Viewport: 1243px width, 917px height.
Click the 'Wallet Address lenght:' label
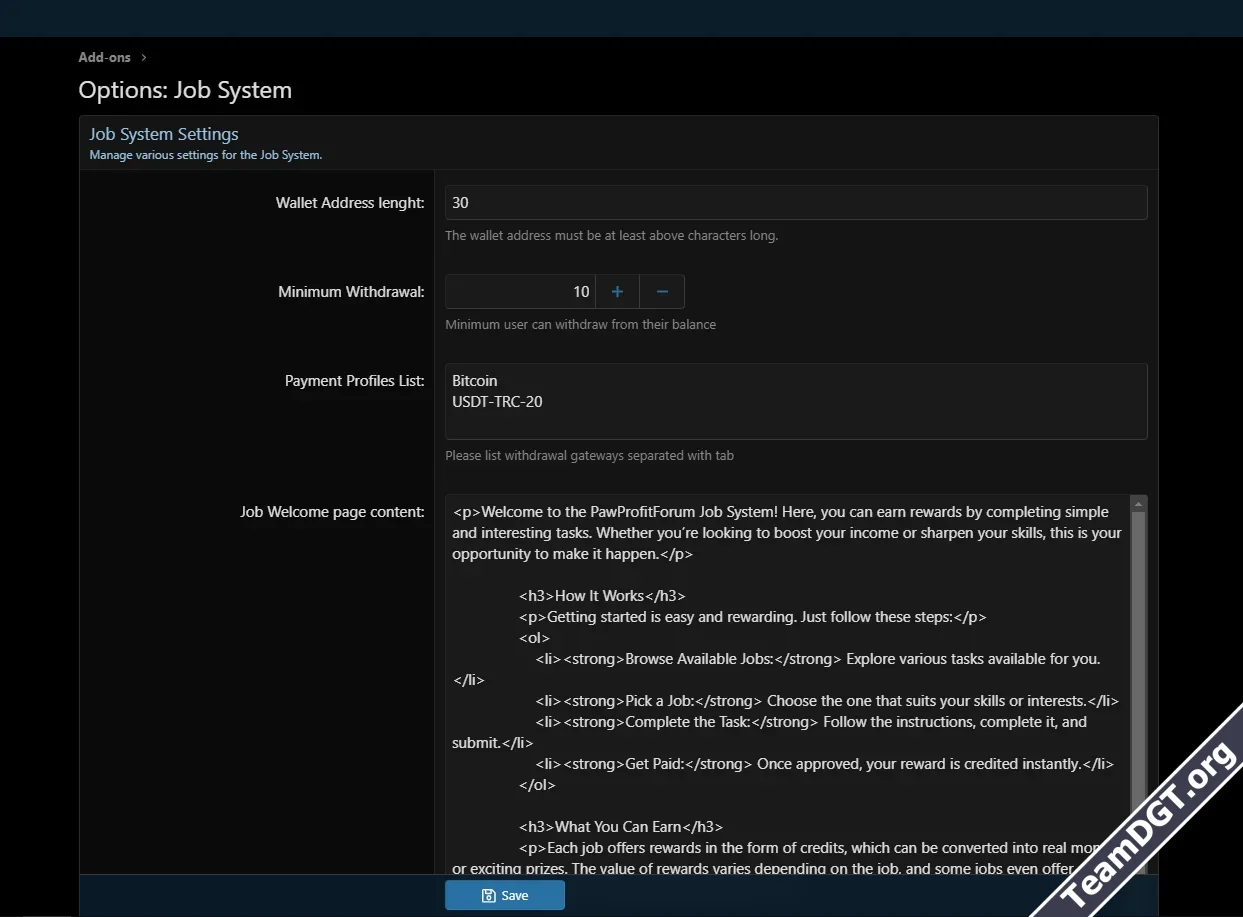[350, 203]
